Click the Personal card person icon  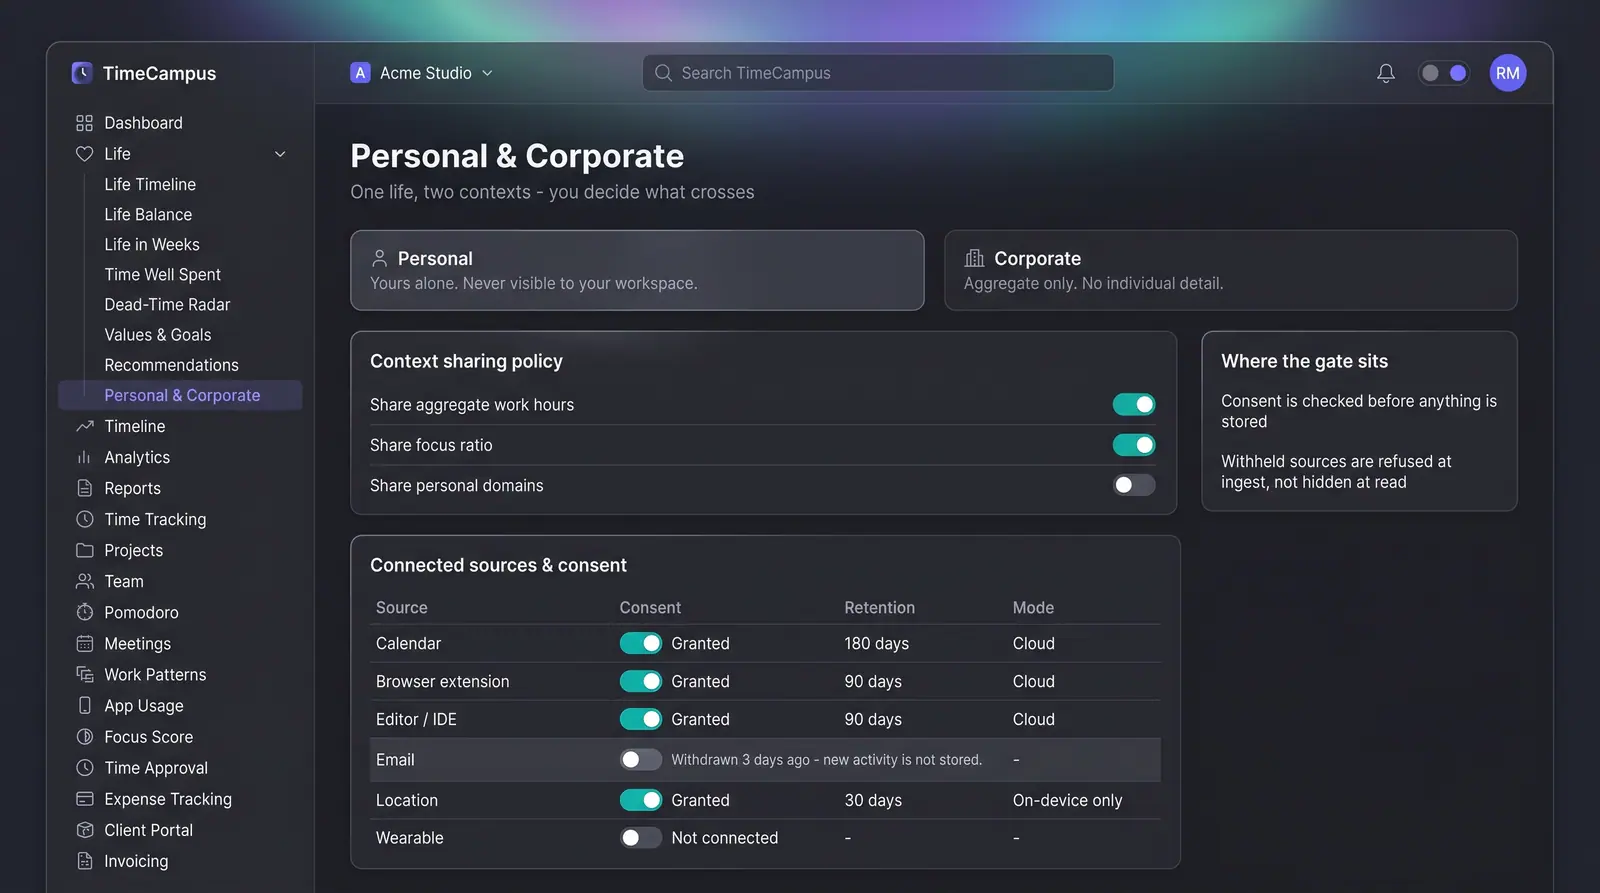tap(379, 258)
